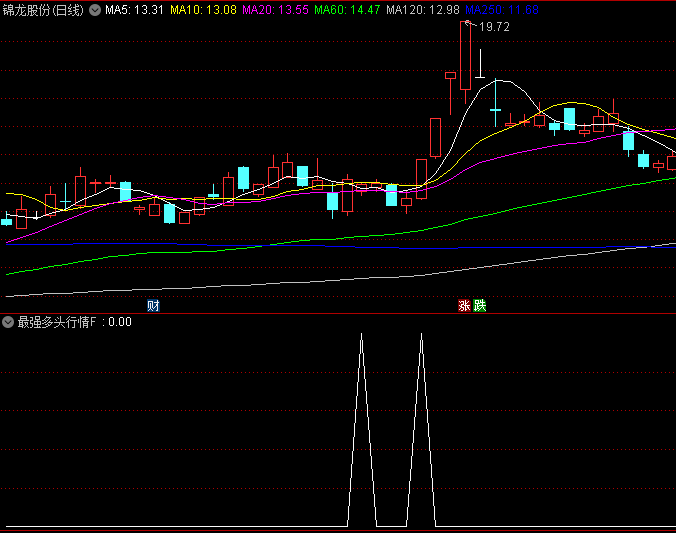Click the 19.72 high price annotation
The width and height of the screenshot is (676, 533).
click(495, 27)
